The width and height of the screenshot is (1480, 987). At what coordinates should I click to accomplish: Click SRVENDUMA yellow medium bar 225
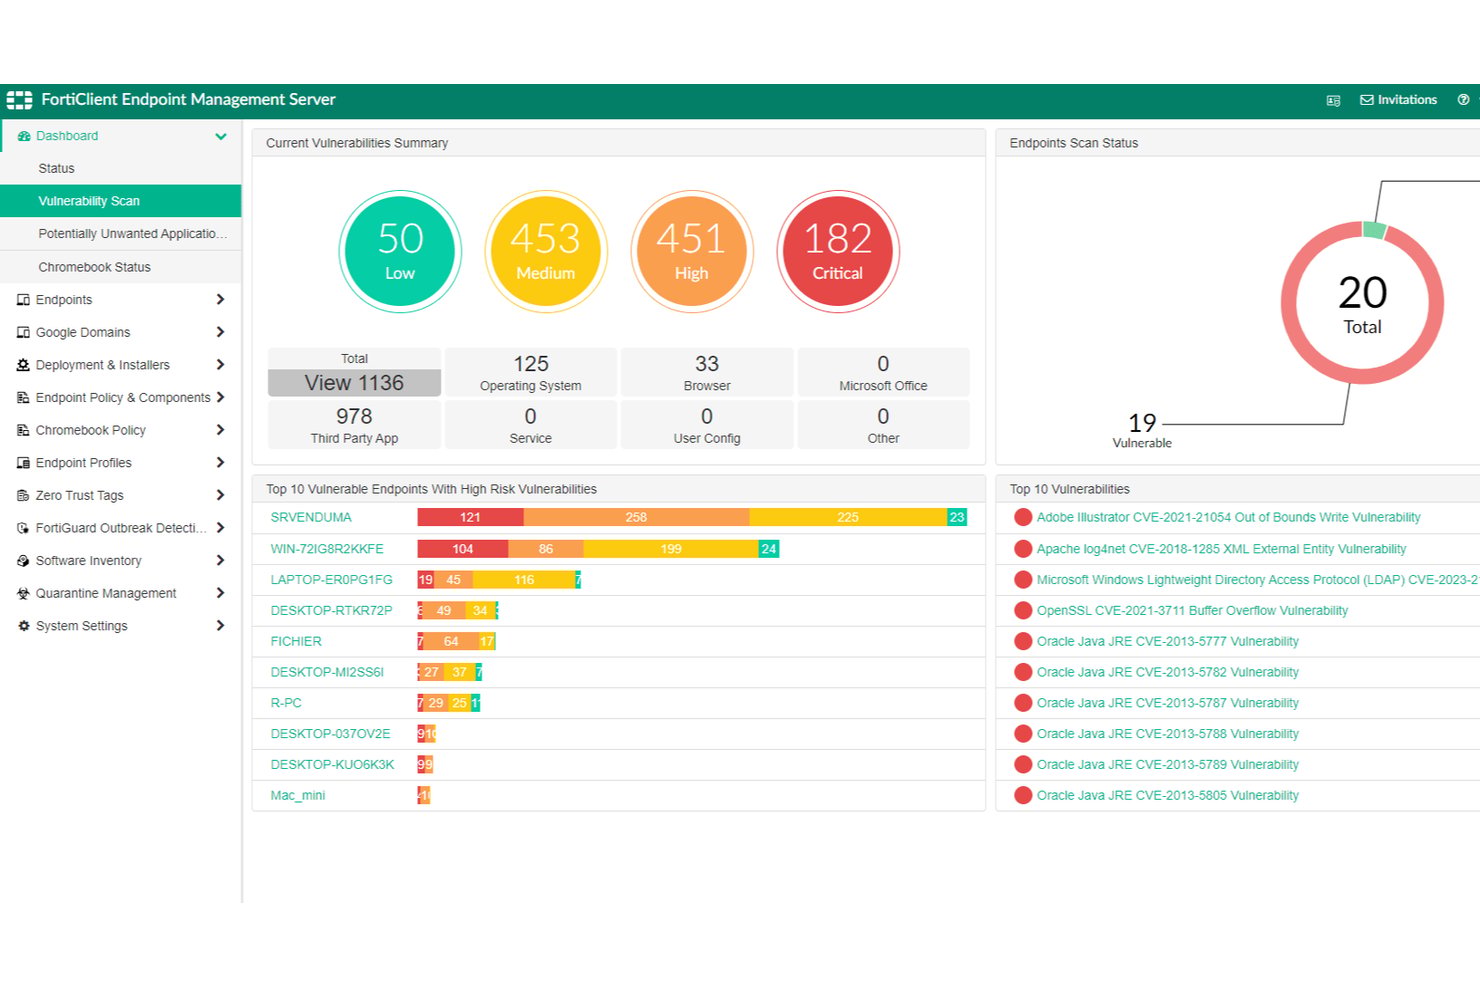click(x=848, y=518)
